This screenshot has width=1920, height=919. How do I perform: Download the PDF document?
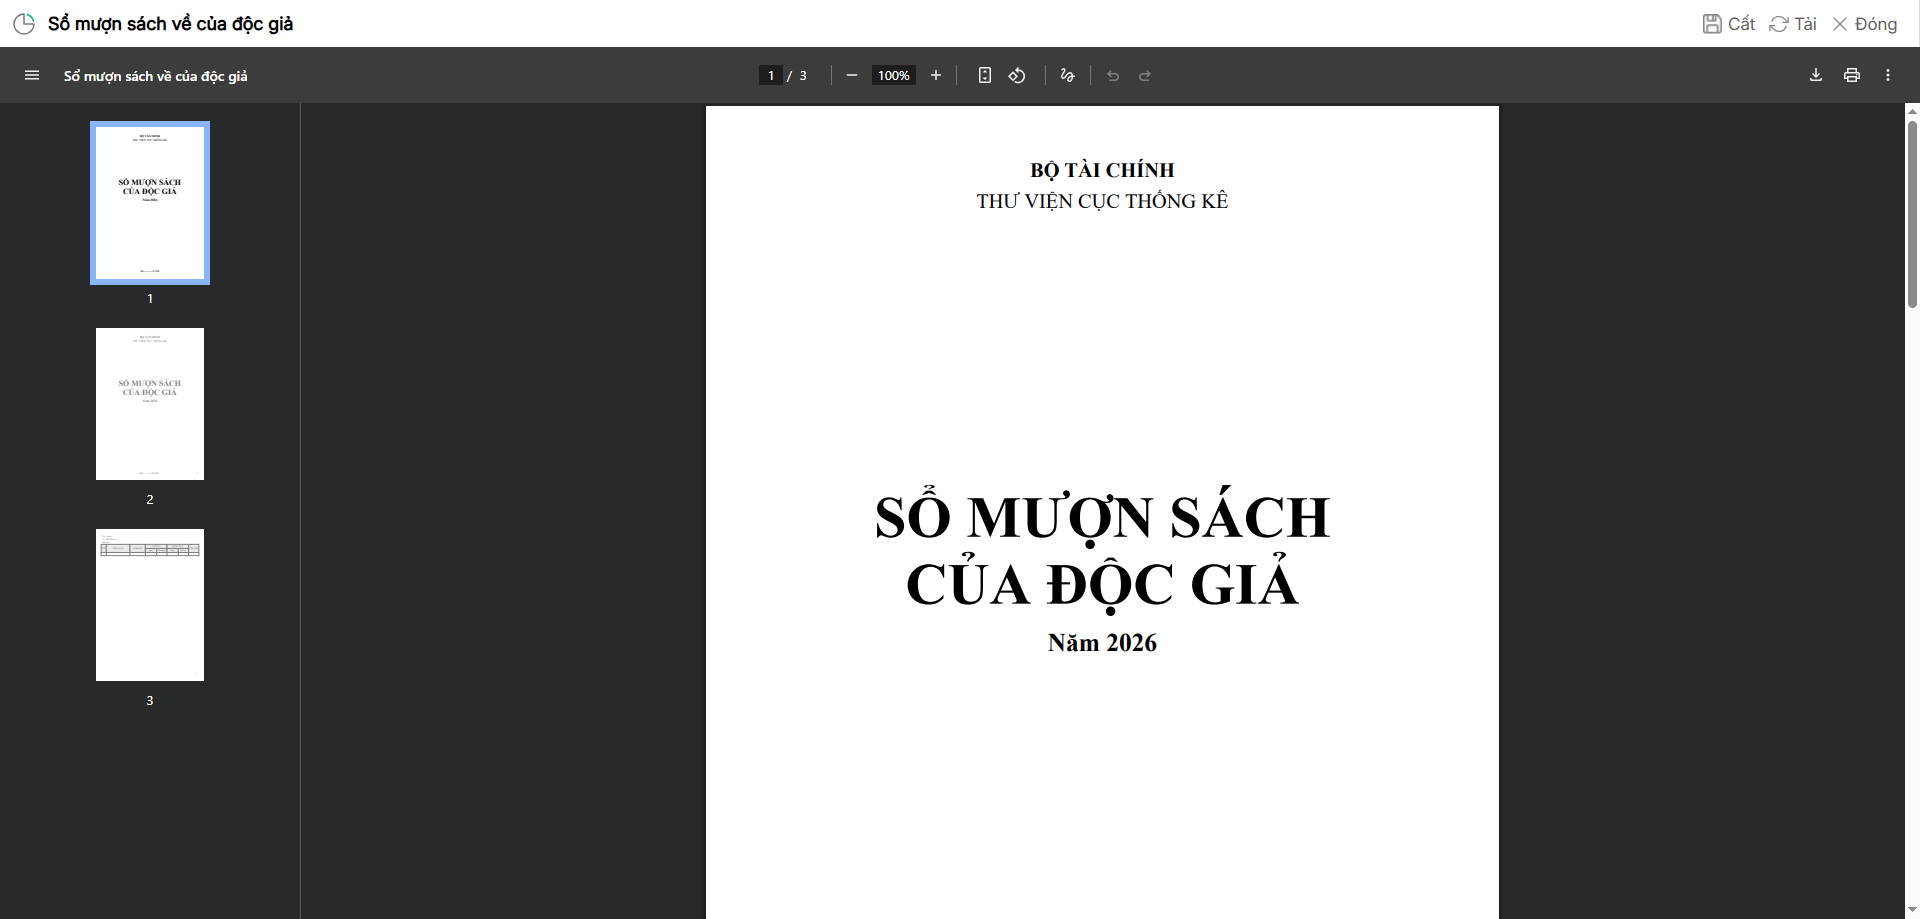[1816, 76]
